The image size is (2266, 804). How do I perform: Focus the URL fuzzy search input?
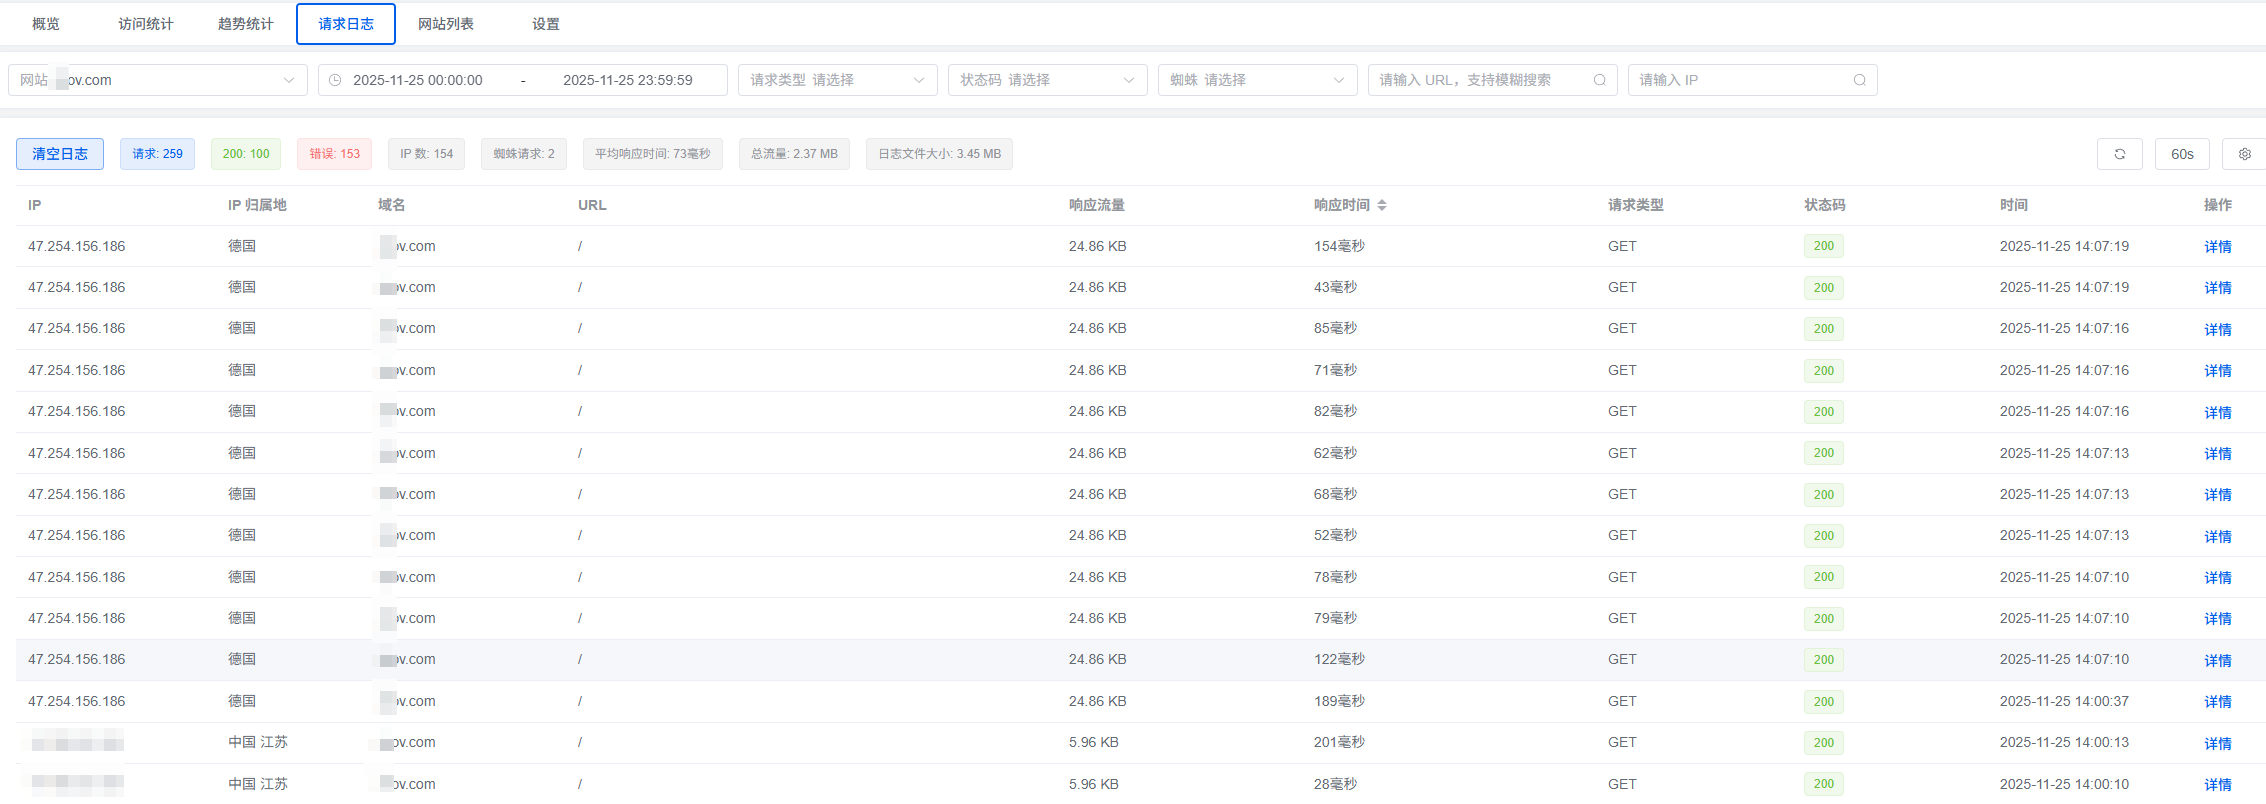pyautogui.click(x=1480, y=80)
